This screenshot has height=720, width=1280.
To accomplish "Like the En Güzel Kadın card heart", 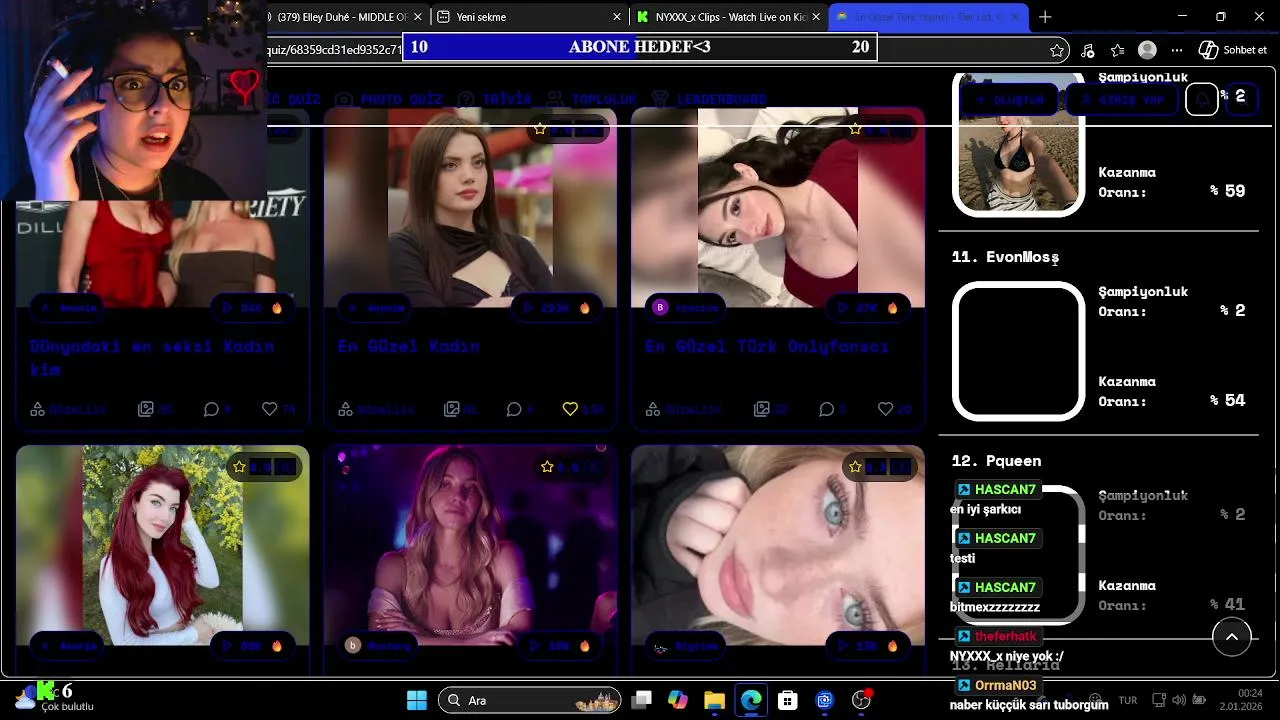I will [570, 409].
